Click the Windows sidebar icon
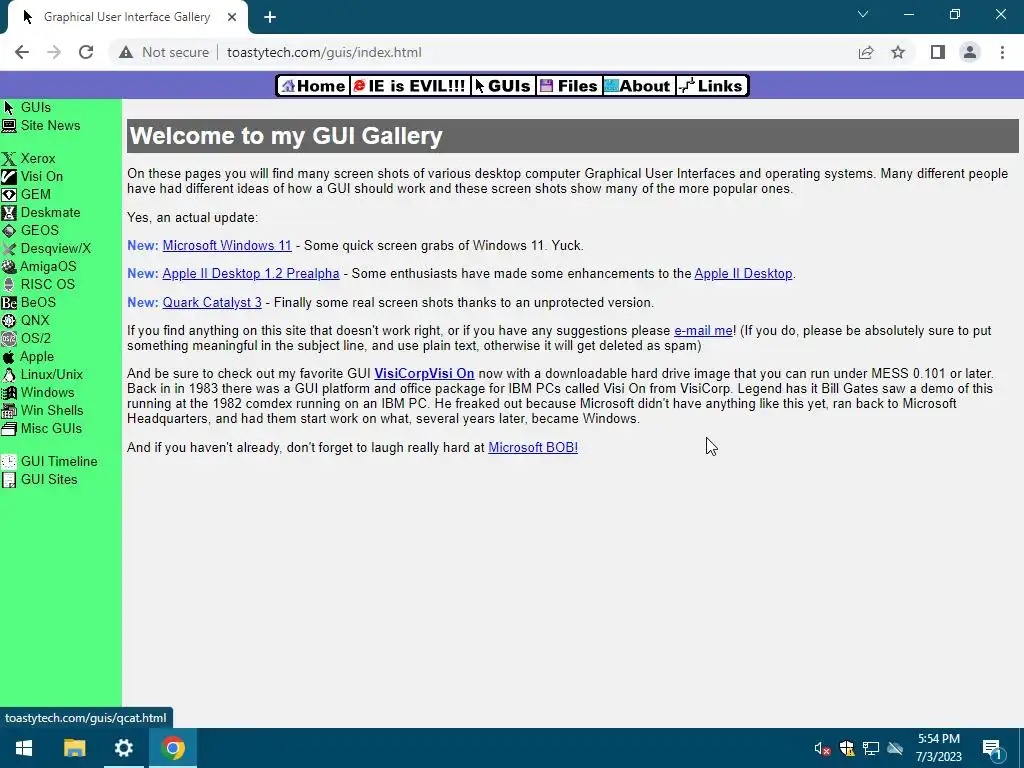1024x768 pixels. tap(8, 392)
